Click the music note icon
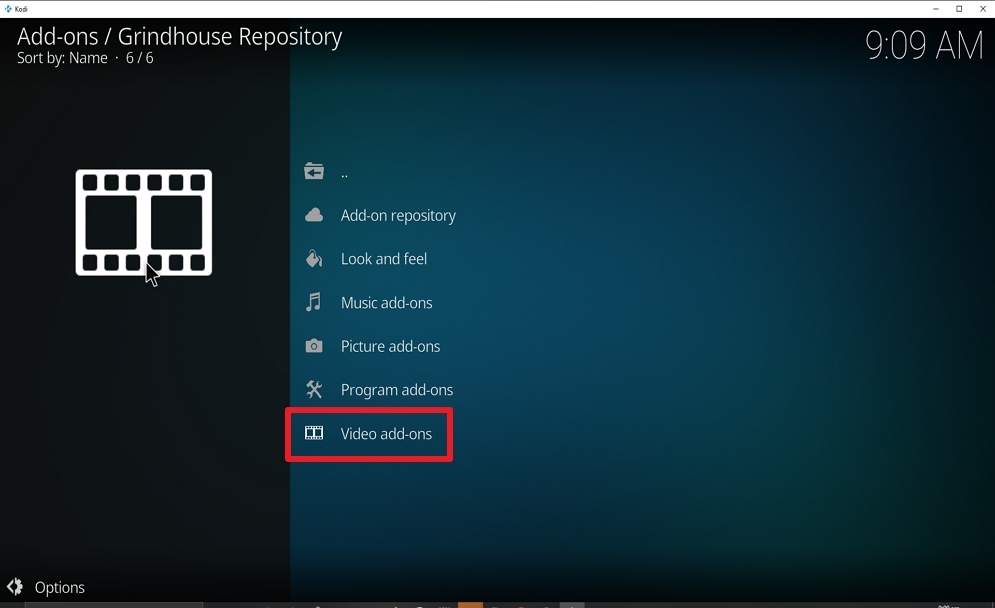This screenshot has height=608, width=995. [x=313, y=301]
